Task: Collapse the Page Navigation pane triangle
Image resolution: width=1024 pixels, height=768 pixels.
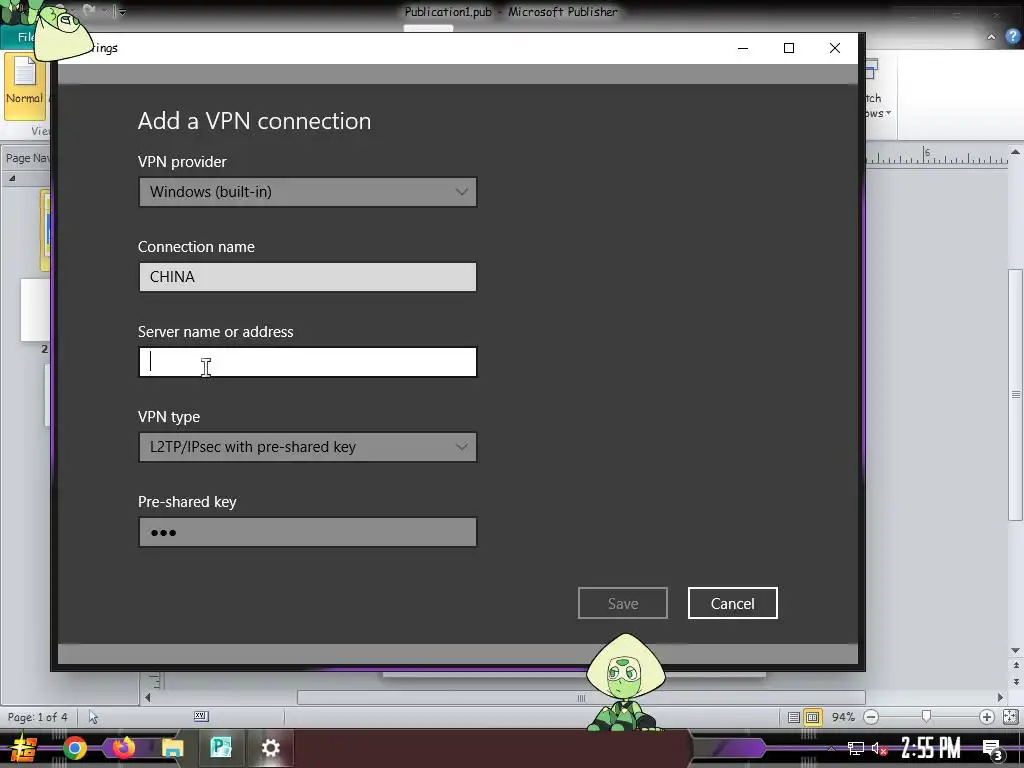Action: 11,178
